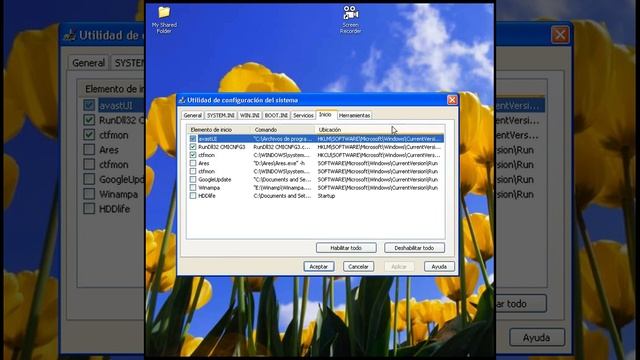640x360 pixels.
Task: Select the HKCU\SOFTWARE location cell of ctfmon
Action: (379, 155)
